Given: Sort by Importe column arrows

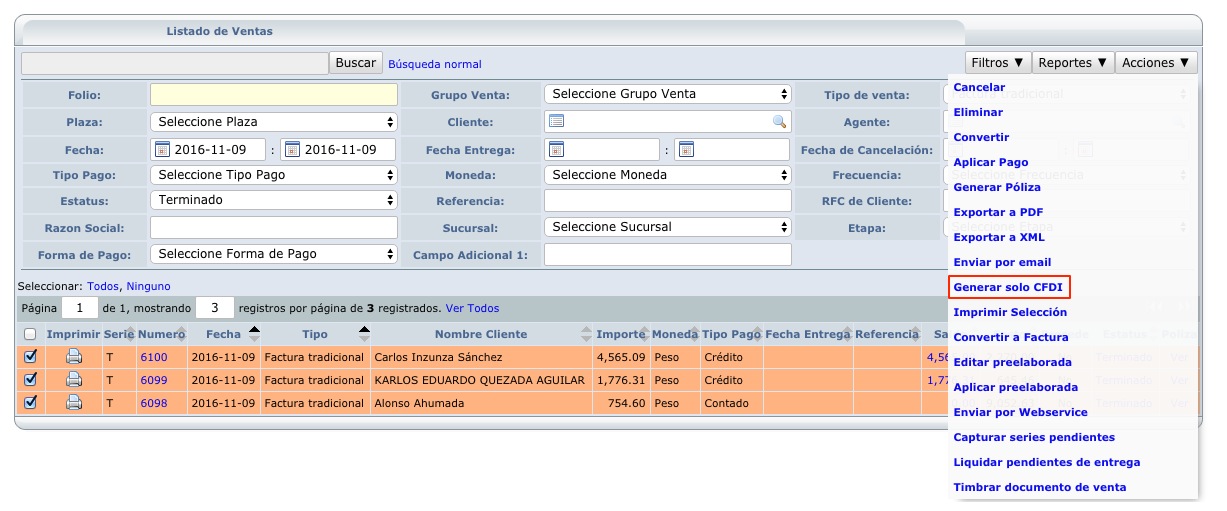Looking at the screenshot, I should [644, 334].
